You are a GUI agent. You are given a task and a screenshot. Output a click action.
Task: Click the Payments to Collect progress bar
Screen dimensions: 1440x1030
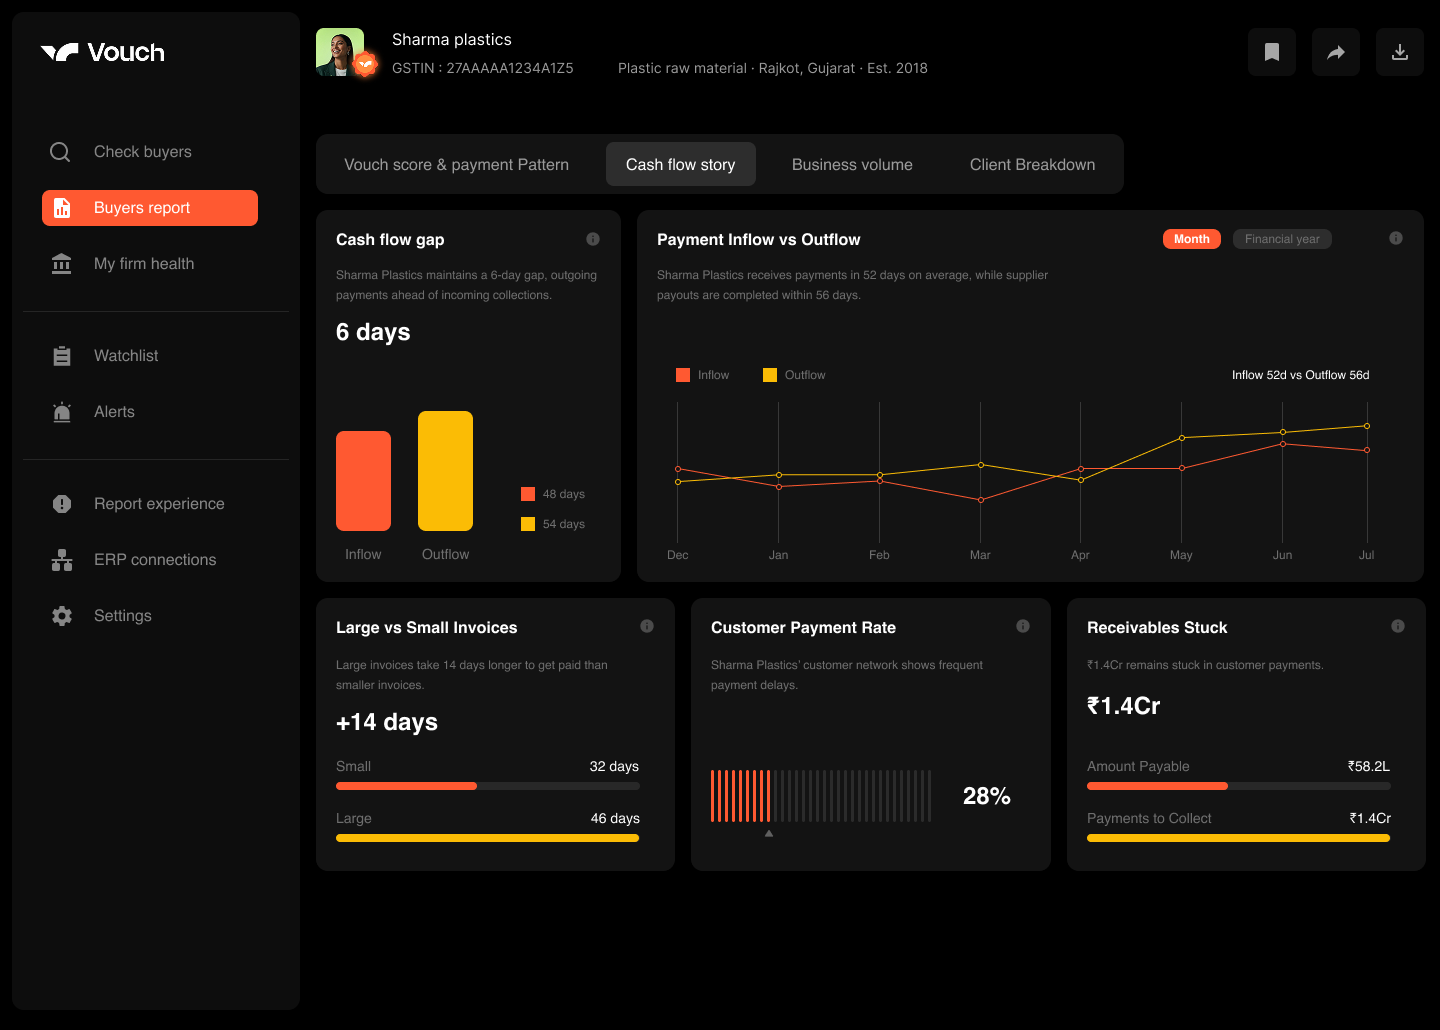point(1239,838)
